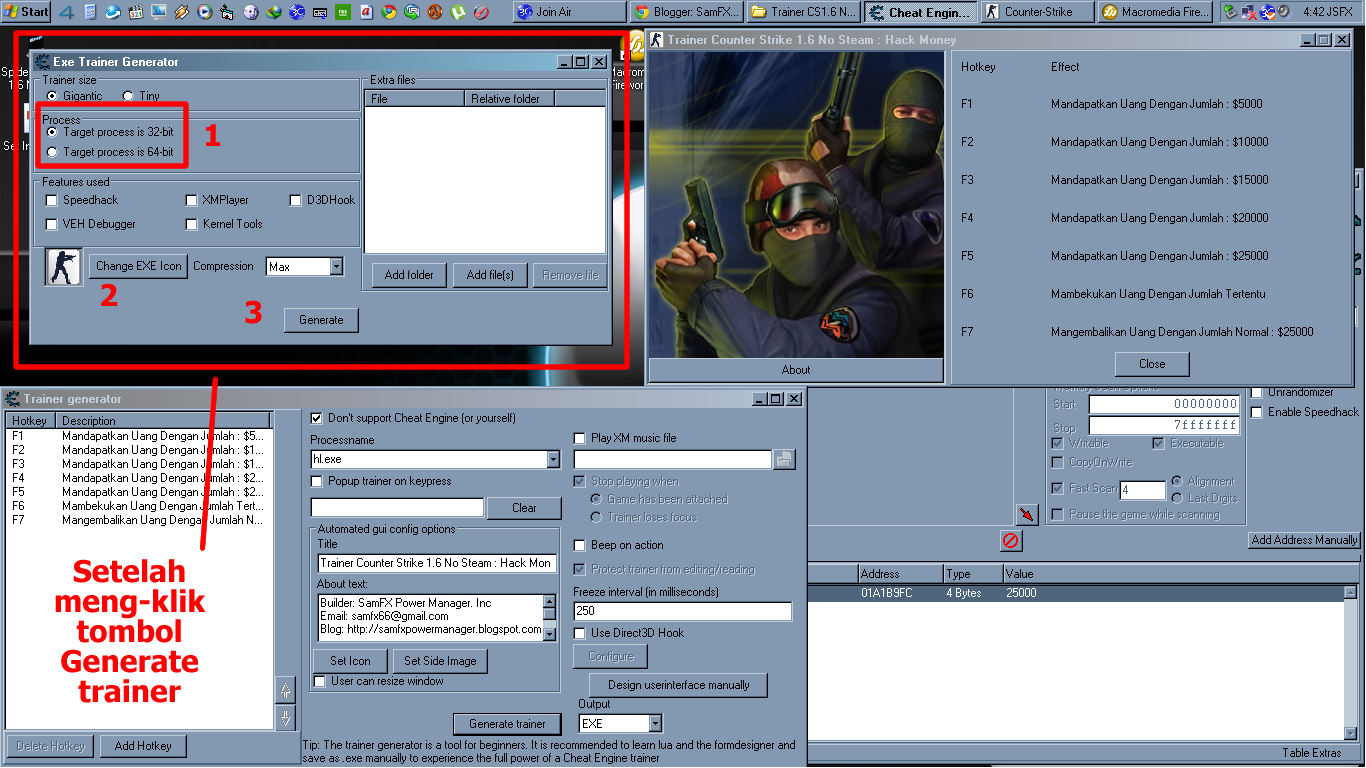Click Design userinterface manually button

678,685
